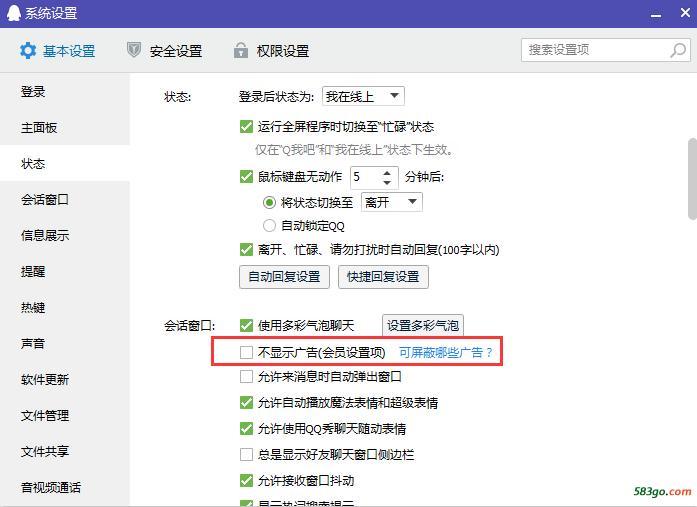
Task: Switch to the 基本设置 tab
Action: 58,51
